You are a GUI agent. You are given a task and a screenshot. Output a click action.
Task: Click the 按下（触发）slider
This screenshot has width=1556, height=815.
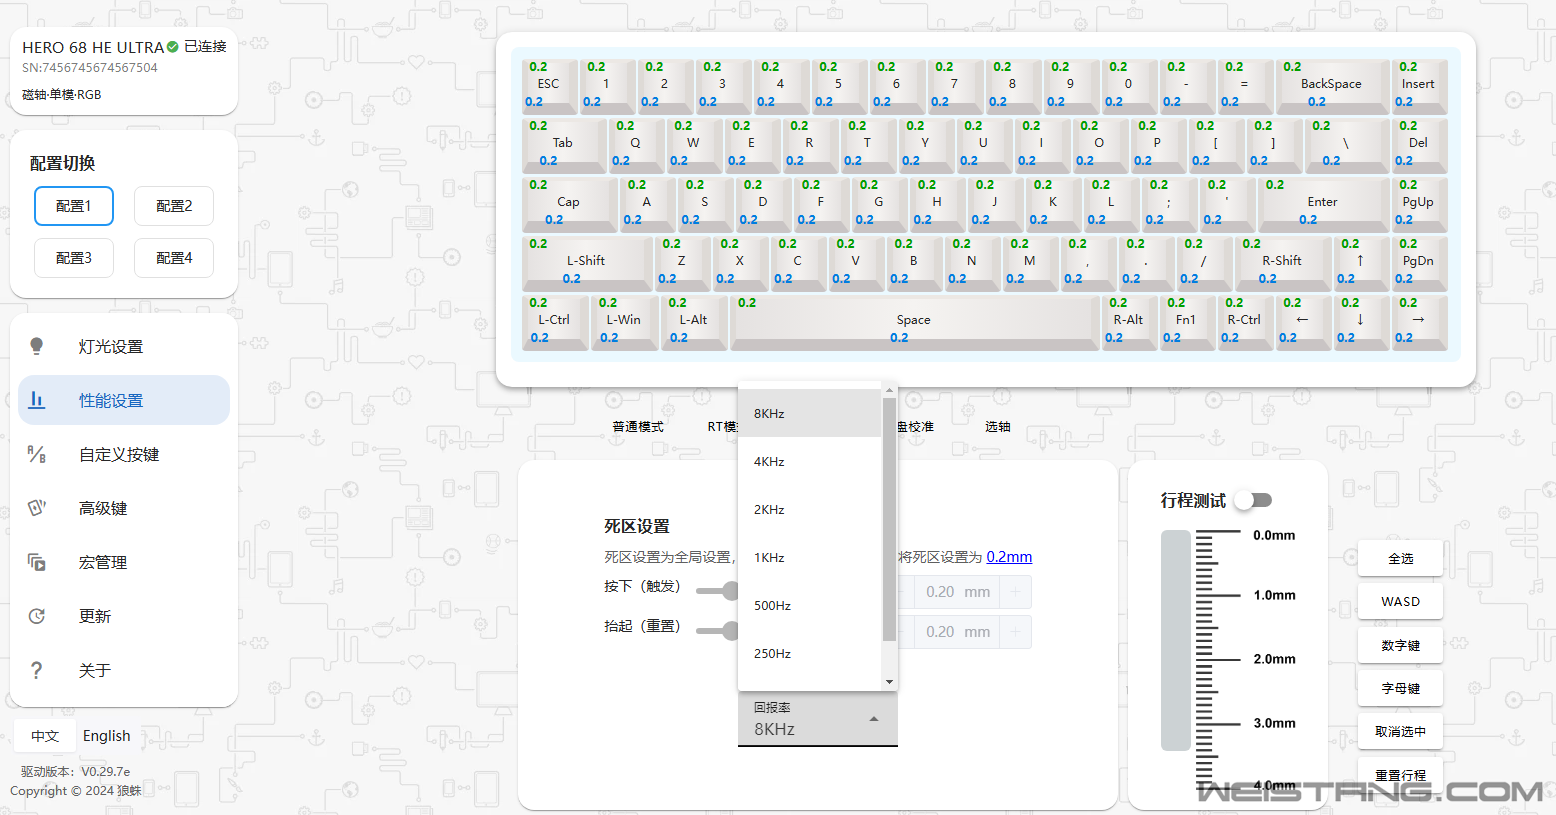(x=718, y=591)
